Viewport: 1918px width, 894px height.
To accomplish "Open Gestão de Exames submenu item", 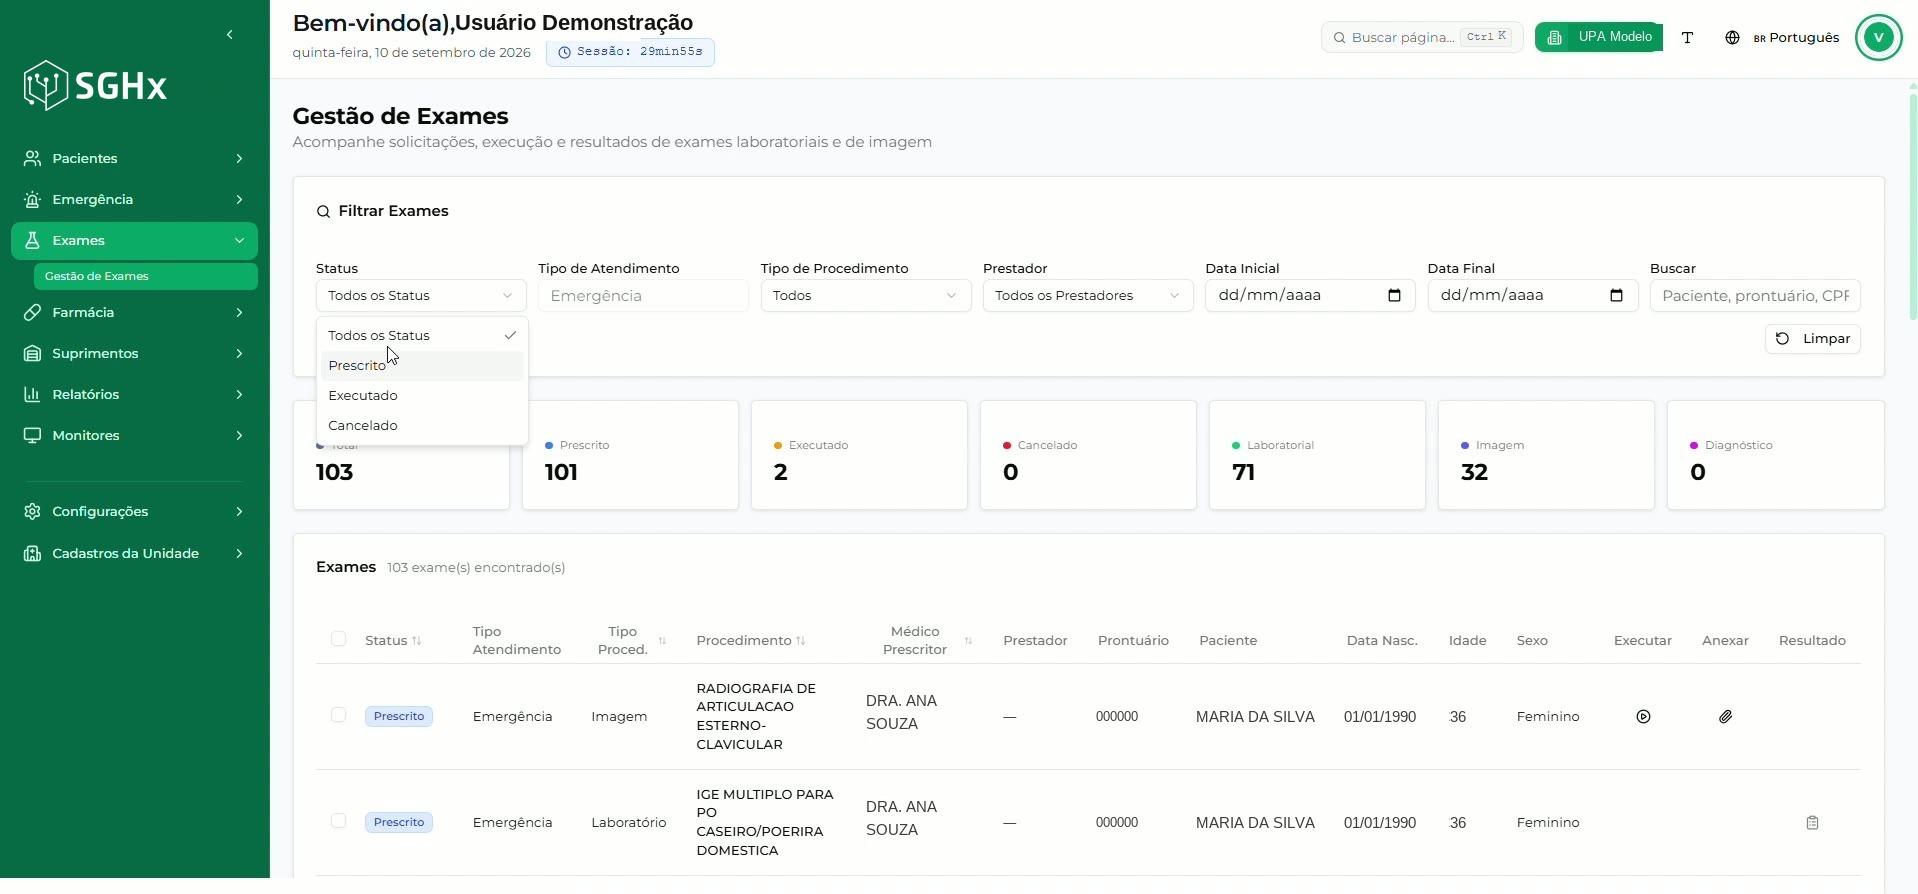I will [x=145, y=277].
